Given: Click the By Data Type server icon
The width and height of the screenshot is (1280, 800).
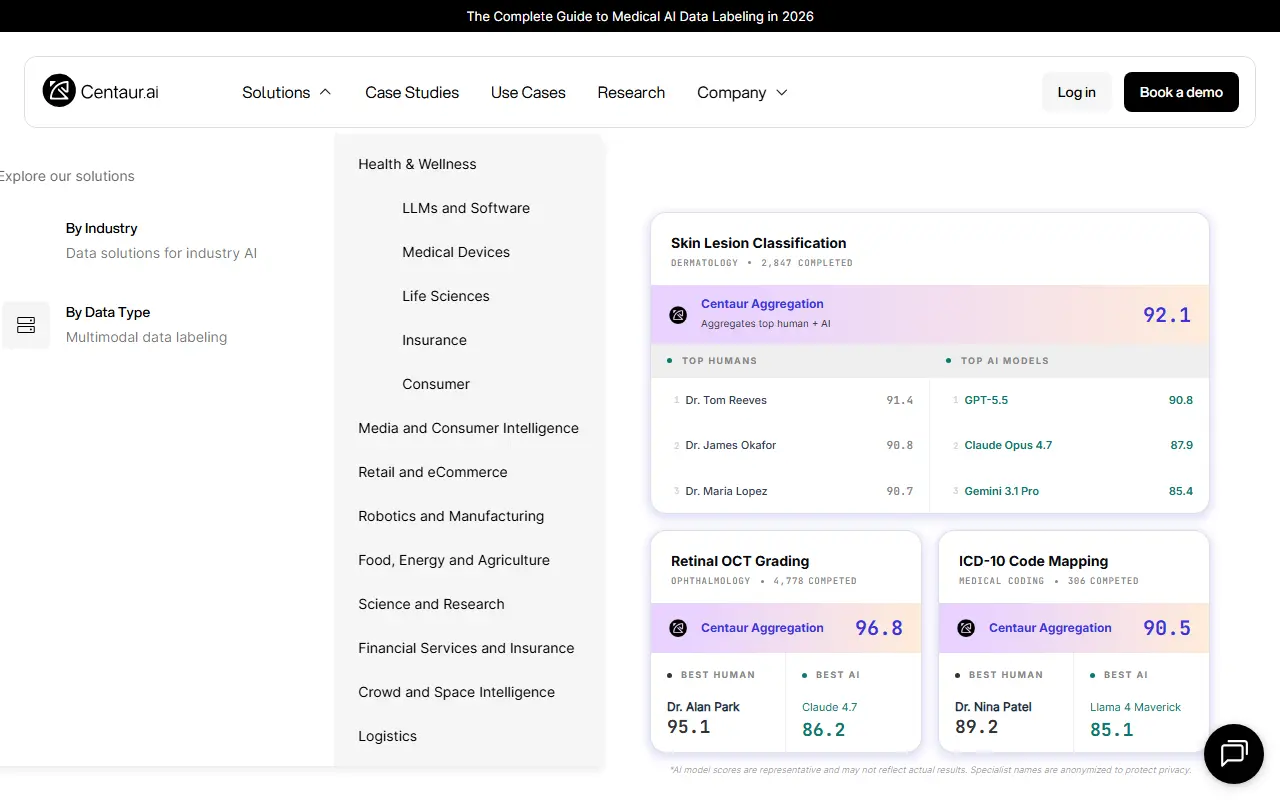Looking at the screenshot, I should click(26, 325).
